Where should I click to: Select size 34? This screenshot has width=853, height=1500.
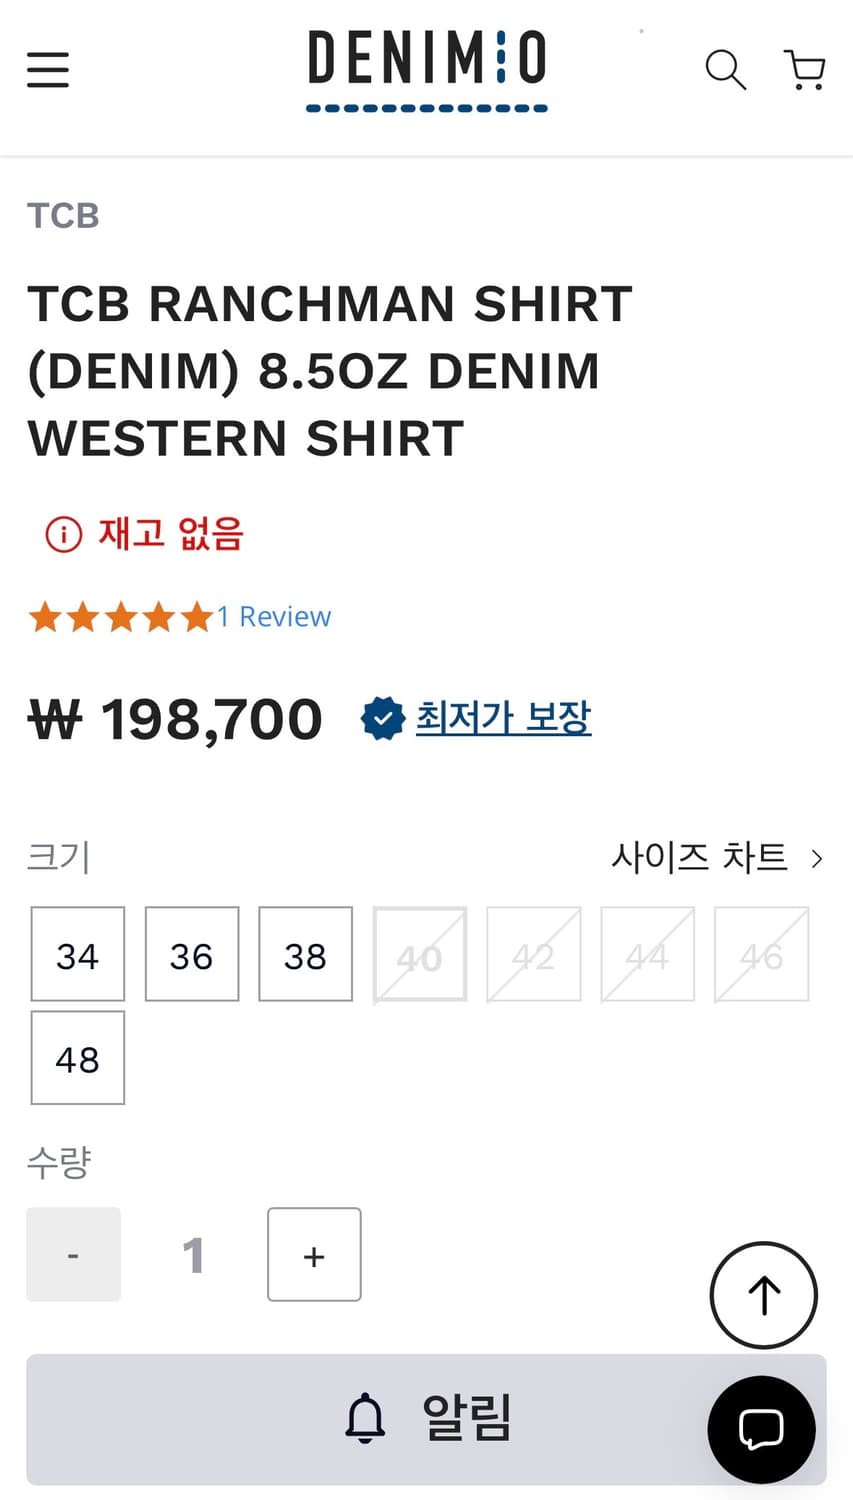point(78,954)
